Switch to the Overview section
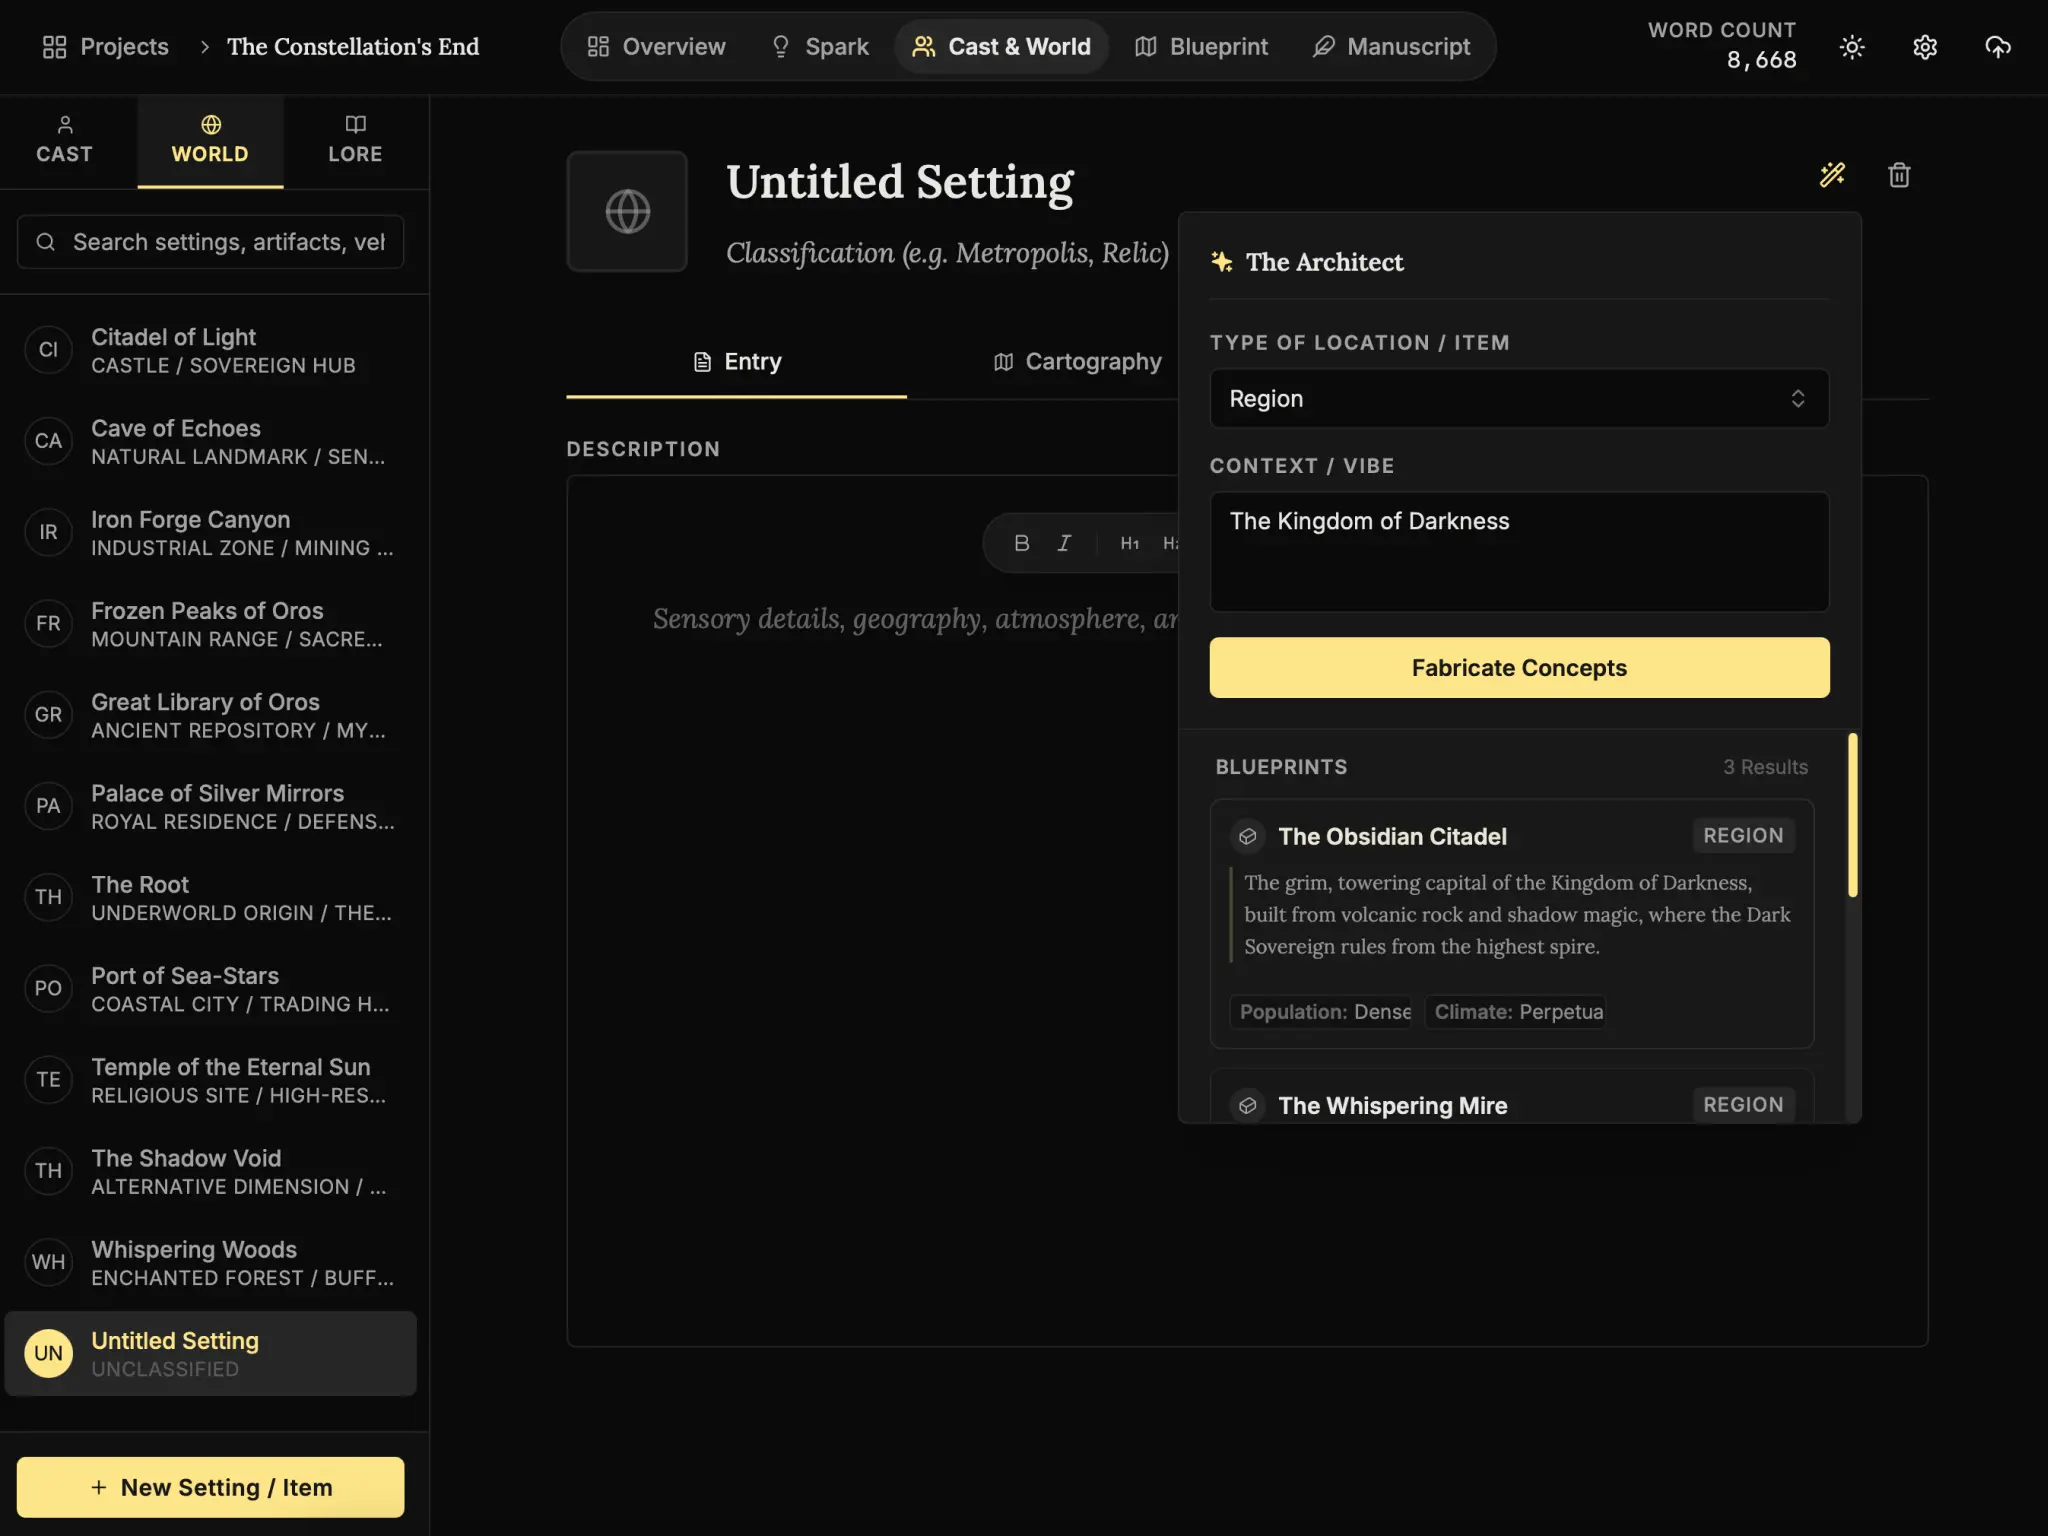The image size is (2048, 1536). tap(656, 46)
